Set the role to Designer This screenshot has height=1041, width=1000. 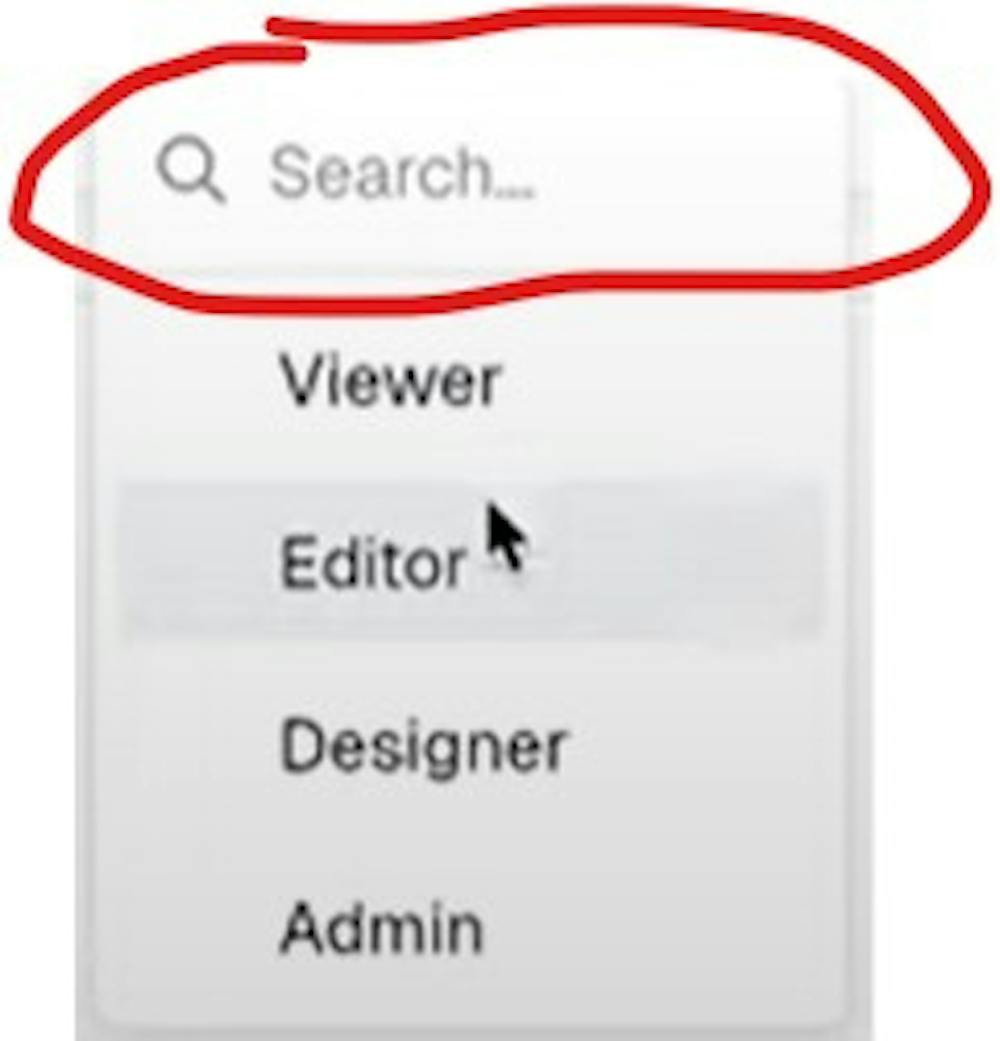pyautogui.click(x=471, y=746)
